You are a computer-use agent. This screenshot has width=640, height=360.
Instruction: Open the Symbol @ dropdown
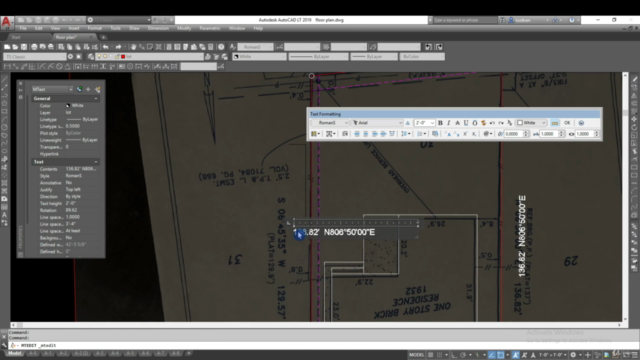coord(487,134)
